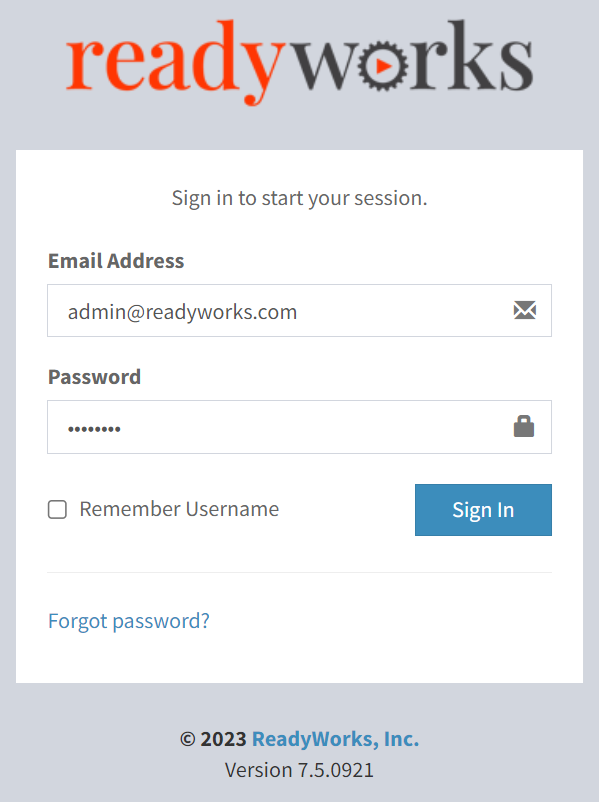Focus the Email Address input field

pyautogui.click(x=299, y=310)
